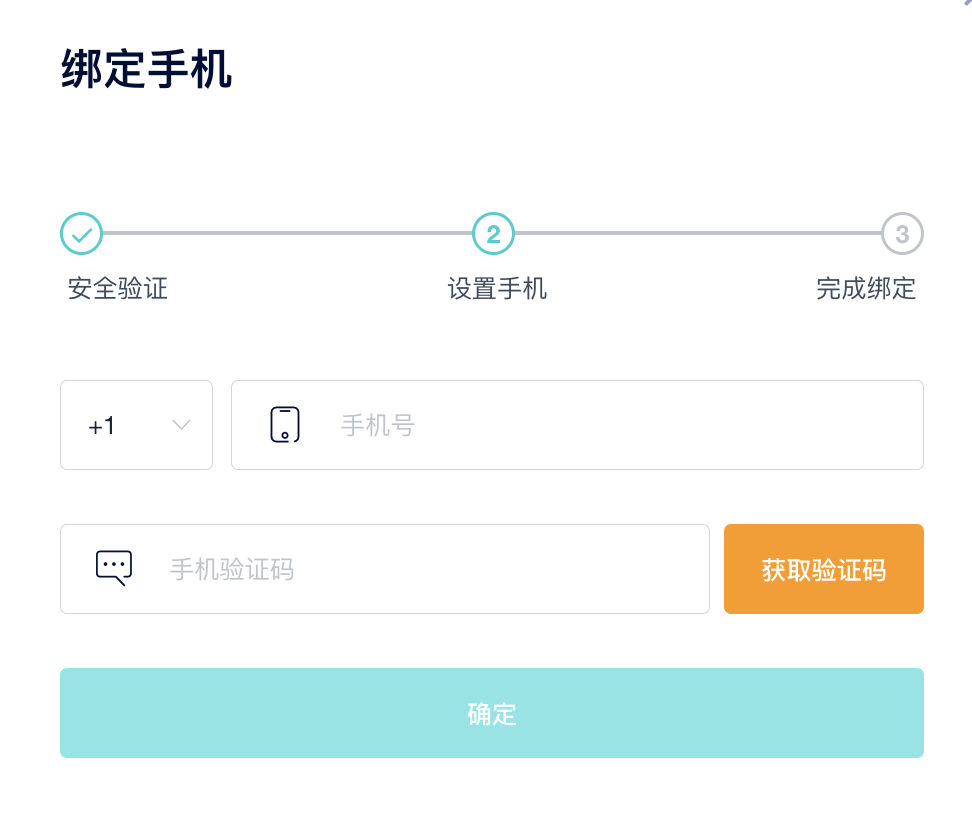The width and height of the screenshot is (972, 836).
Task: Select the 安全验证 step label
Action: point(118,289)
